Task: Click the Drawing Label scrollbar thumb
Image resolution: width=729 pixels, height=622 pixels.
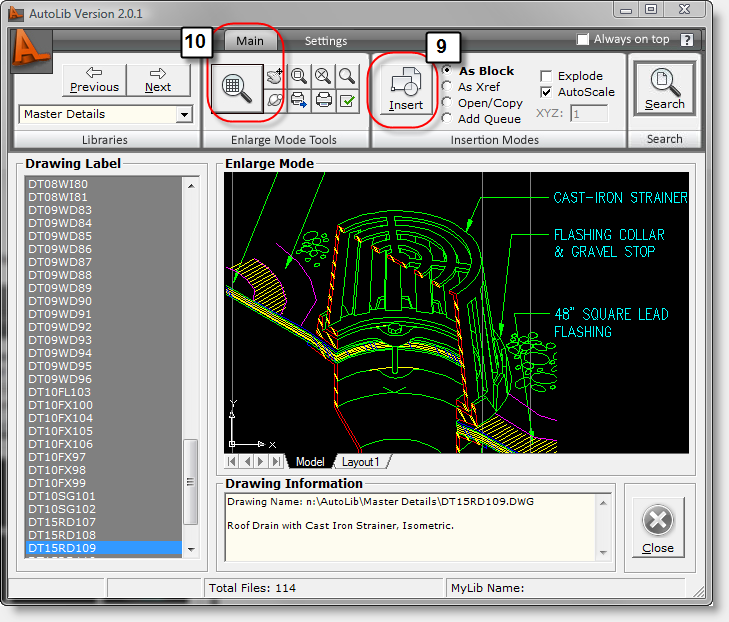Action: click(191, 482)
